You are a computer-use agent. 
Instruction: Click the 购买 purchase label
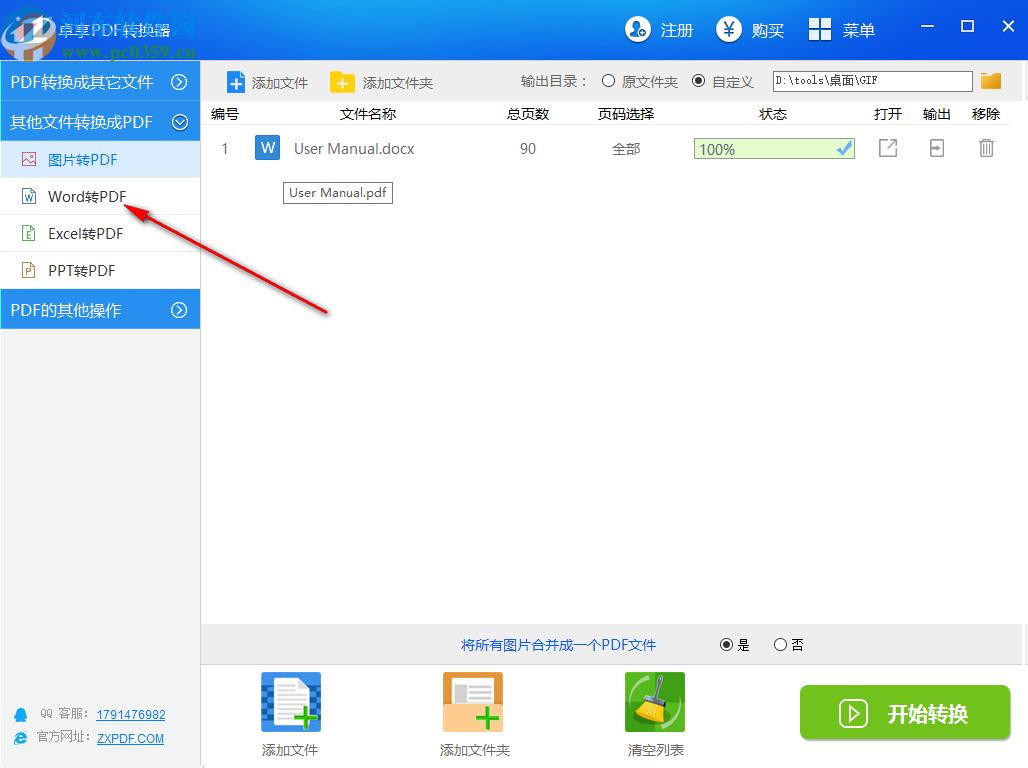click(x=768, y=30)
